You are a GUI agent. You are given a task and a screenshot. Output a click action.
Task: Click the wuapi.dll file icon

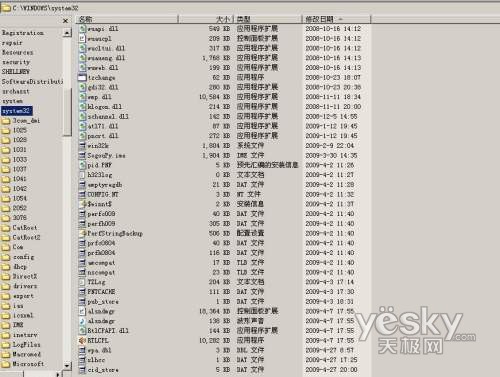coord(82,29)
